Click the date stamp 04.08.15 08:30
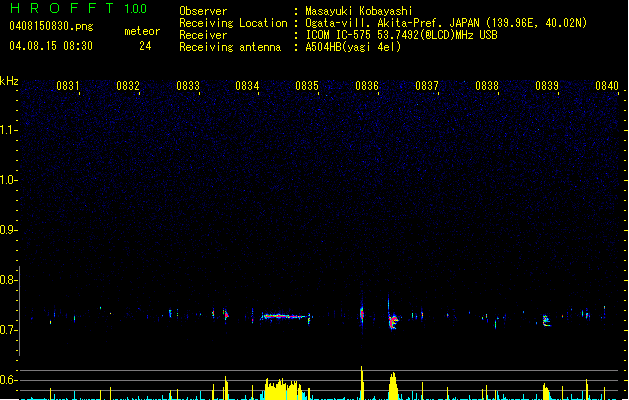Screen dimensions: 629x400 tap(51, 46)
